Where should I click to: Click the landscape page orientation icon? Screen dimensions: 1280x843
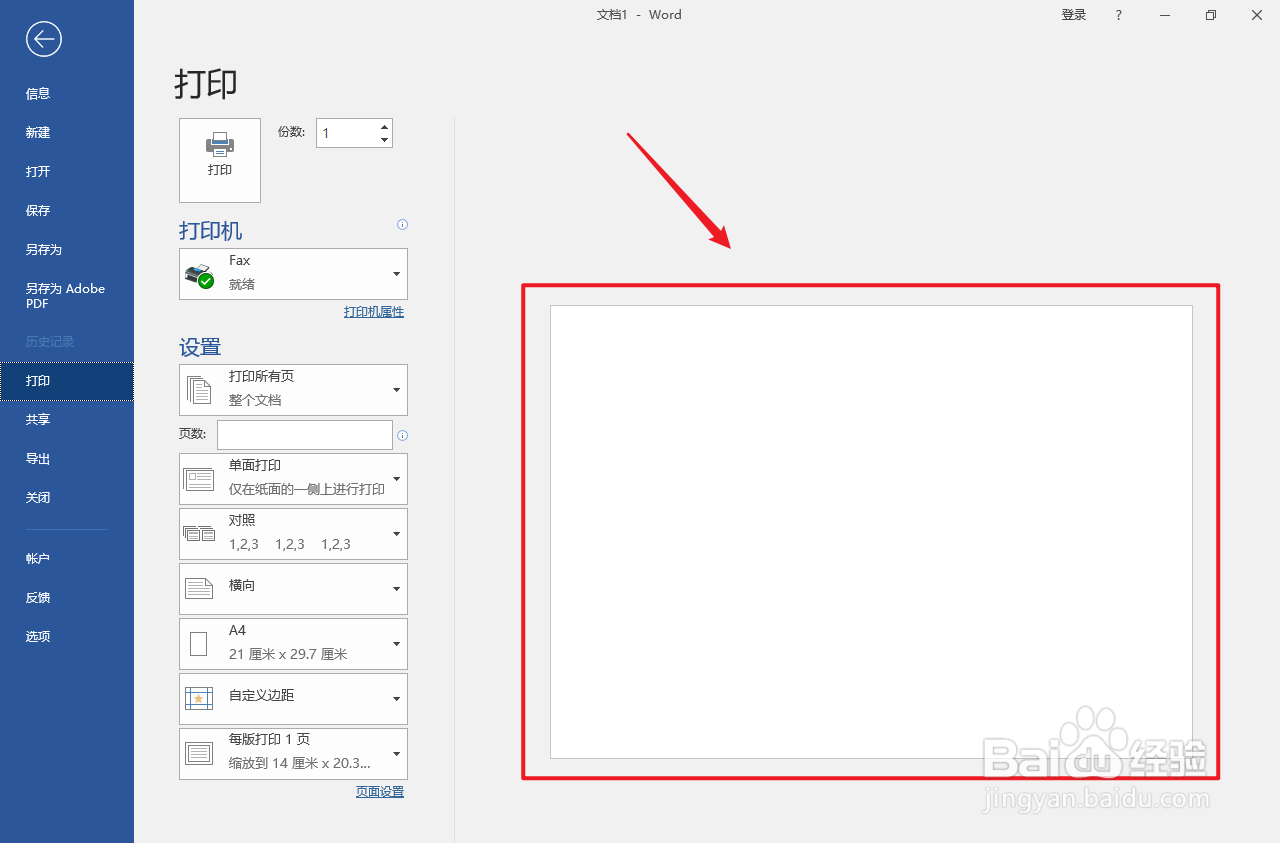(199, 588)
